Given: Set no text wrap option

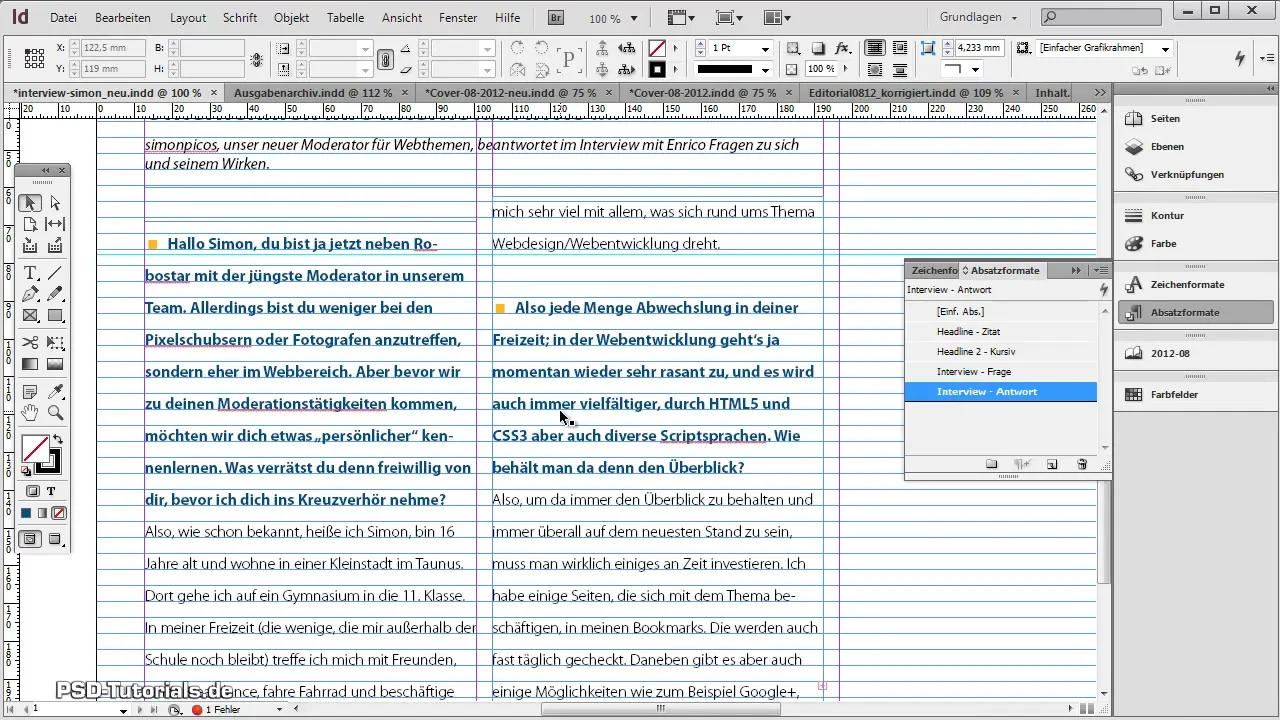Looking at the screenshot, I should (875, 48).
